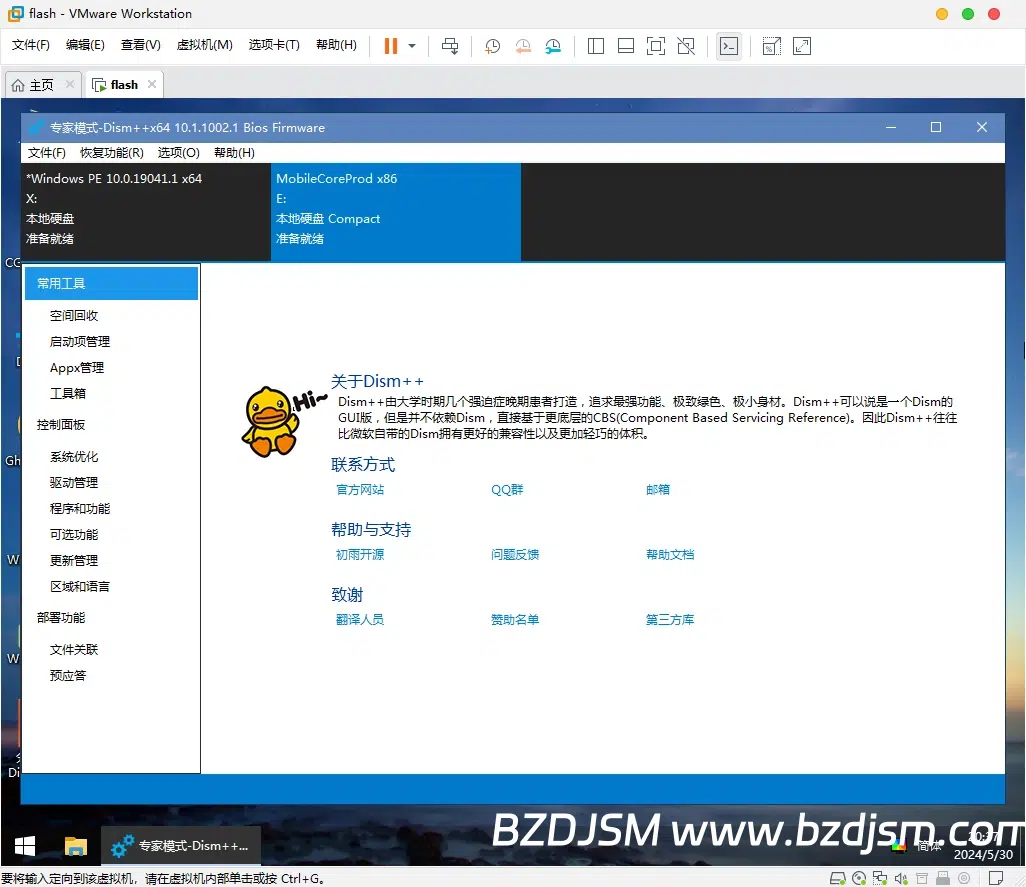Toggle the thumbnail bar view icon

(626, 46)
